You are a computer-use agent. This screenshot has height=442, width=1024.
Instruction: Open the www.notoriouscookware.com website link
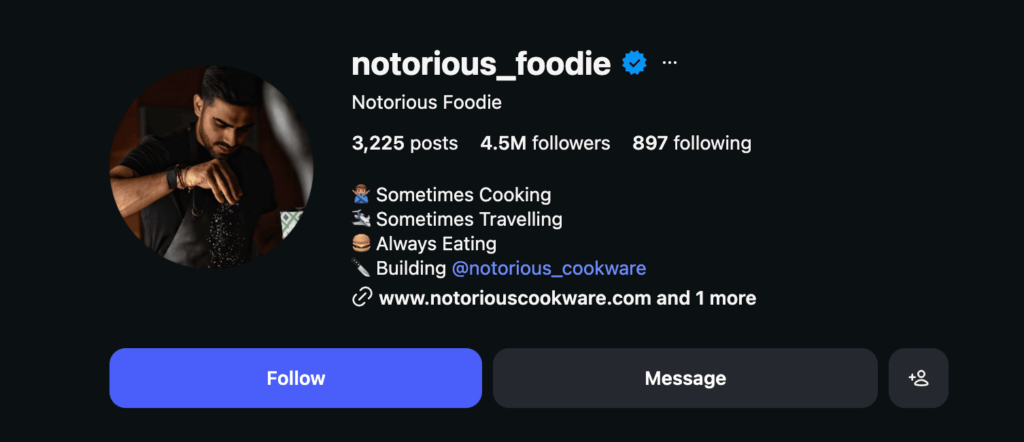(515, 298)
